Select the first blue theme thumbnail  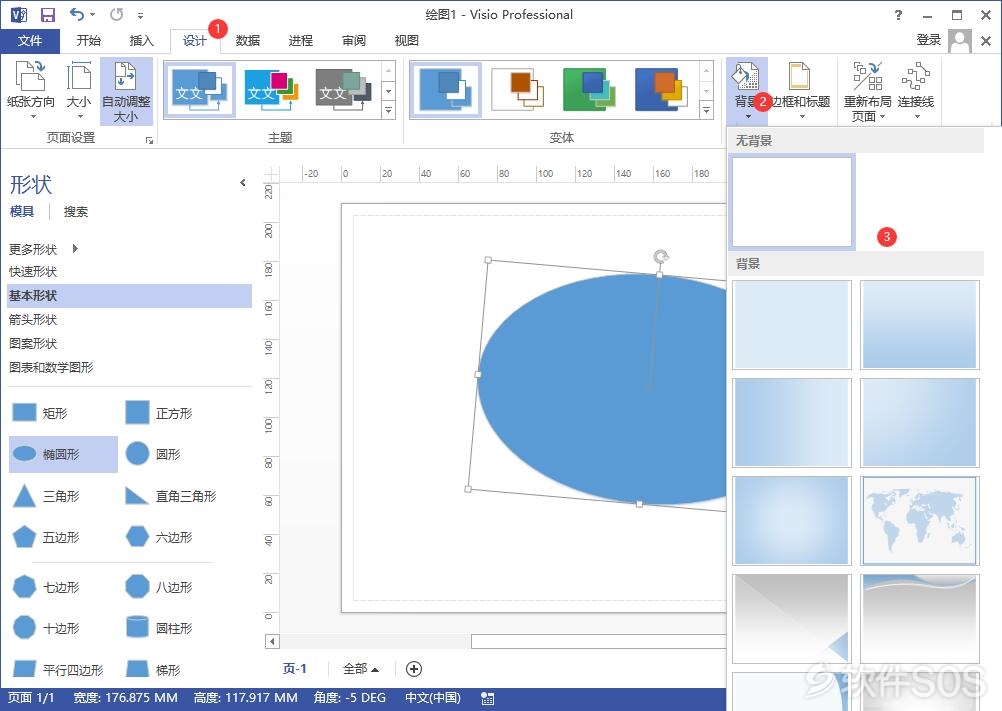pos(199,90)
